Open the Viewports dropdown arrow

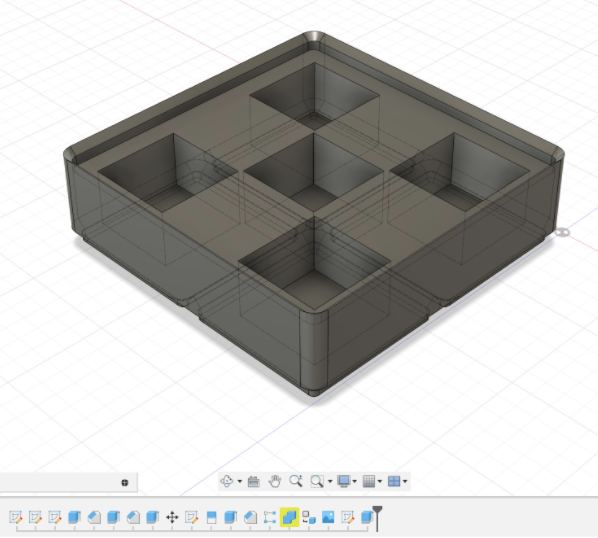click(x=405, y=482)
